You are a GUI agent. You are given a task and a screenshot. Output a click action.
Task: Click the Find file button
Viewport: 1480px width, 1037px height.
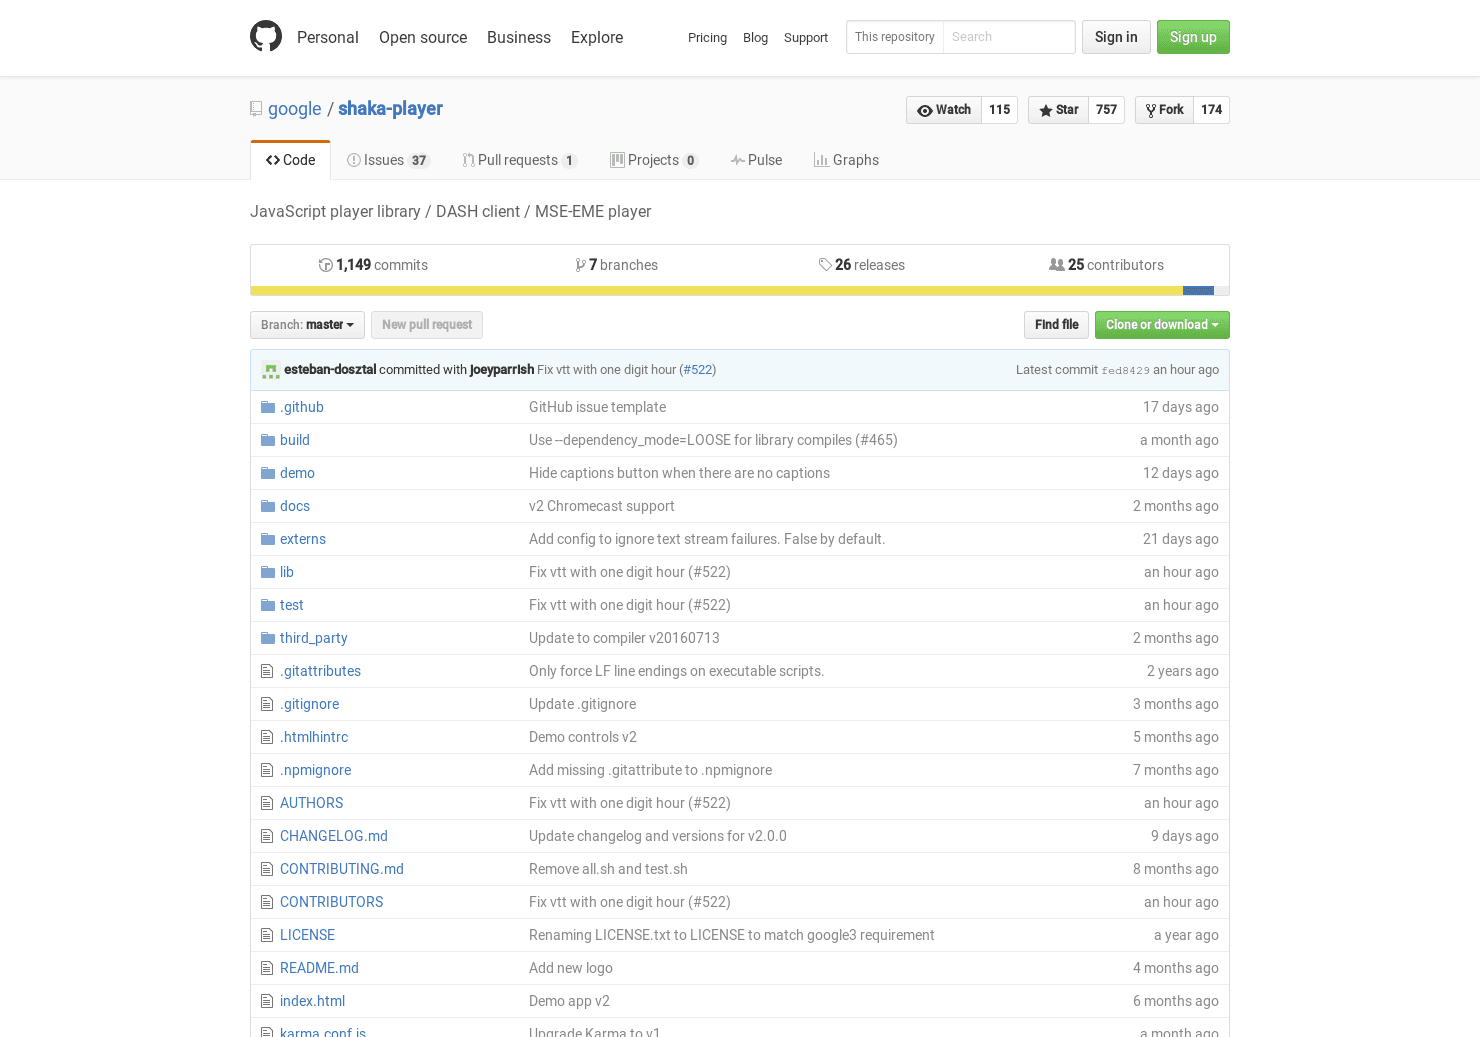[1056, 325]
